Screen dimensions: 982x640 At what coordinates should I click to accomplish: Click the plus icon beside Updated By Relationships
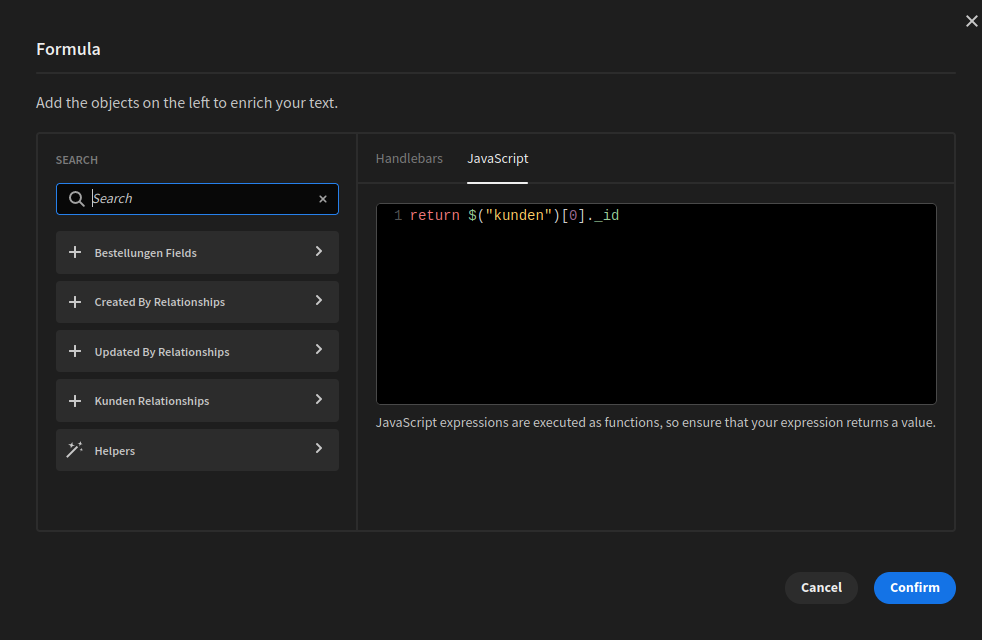[x=75, y=352]
